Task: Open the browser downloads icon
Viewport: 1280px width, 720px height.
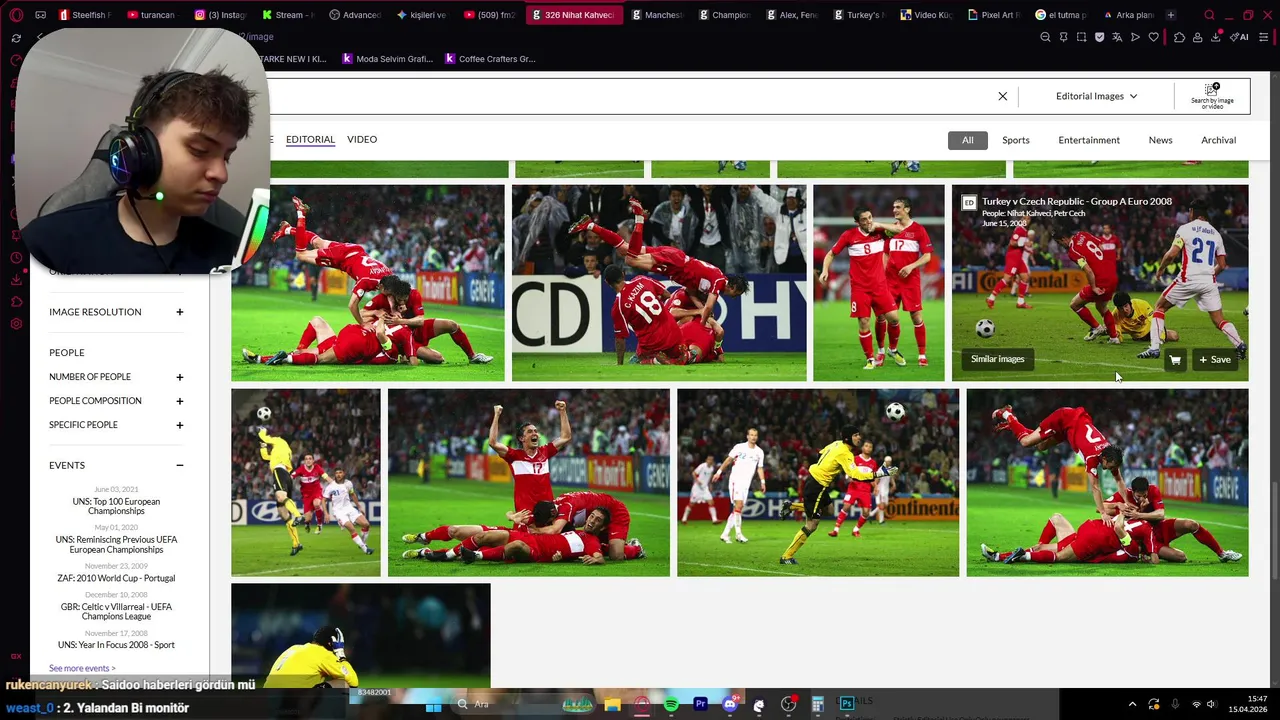Action: point(1215,37)
